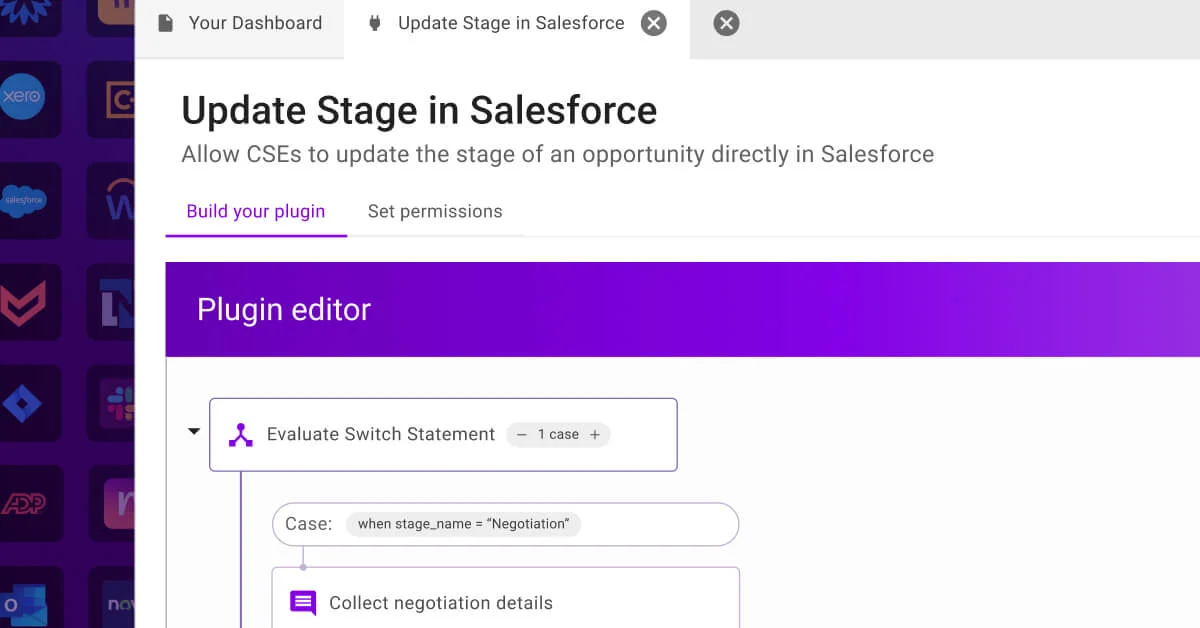Open the Salesforce cloud icon in sidebar

point(22,199)
